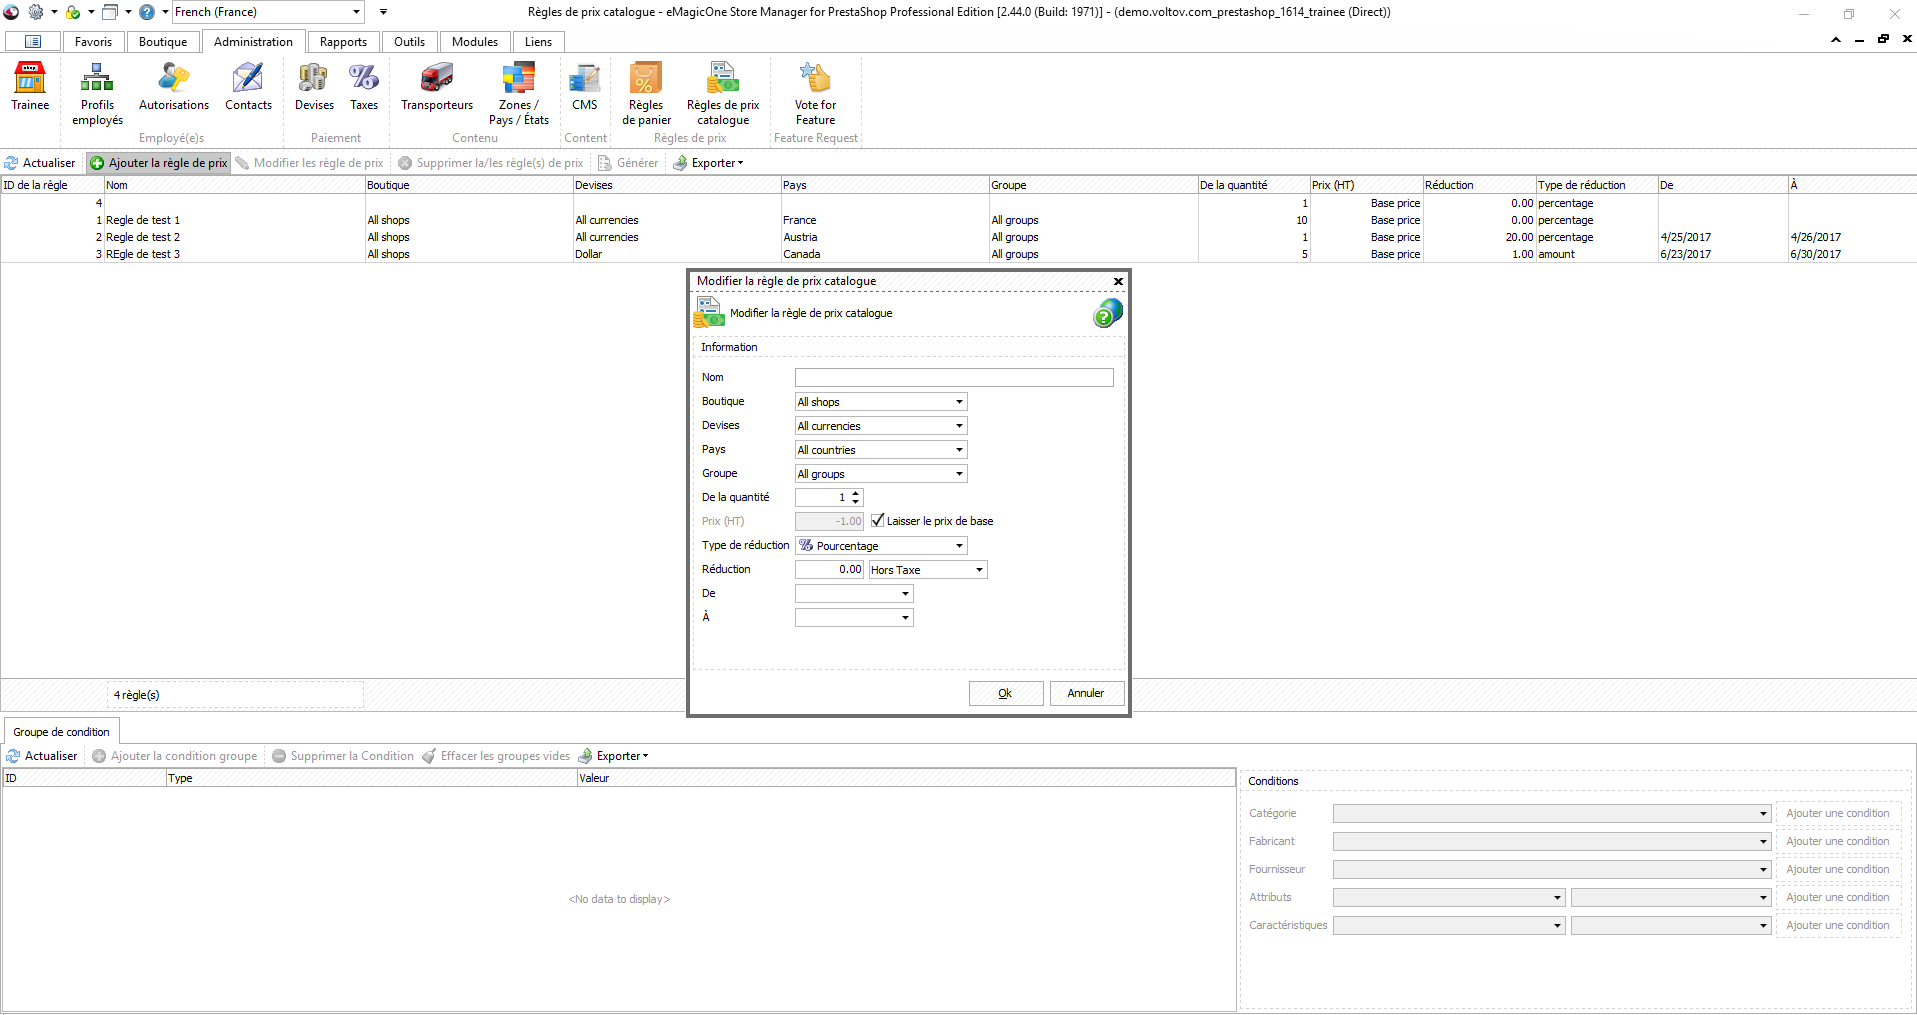
Task: Click Ajouter la condition groupe
Action: click(x=175, y=756)
